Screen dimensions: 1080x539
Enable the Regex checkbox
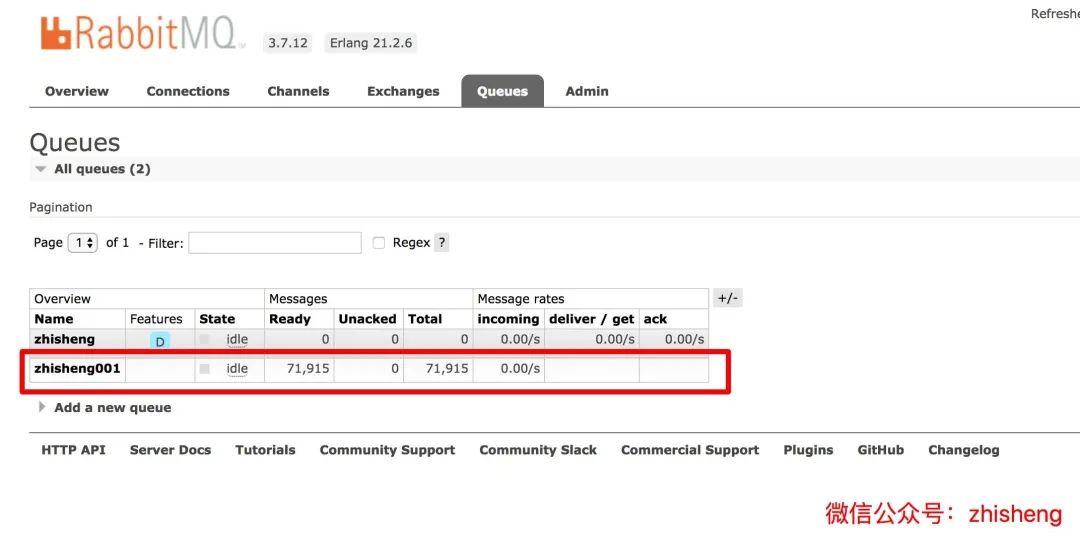click(378, 242)
